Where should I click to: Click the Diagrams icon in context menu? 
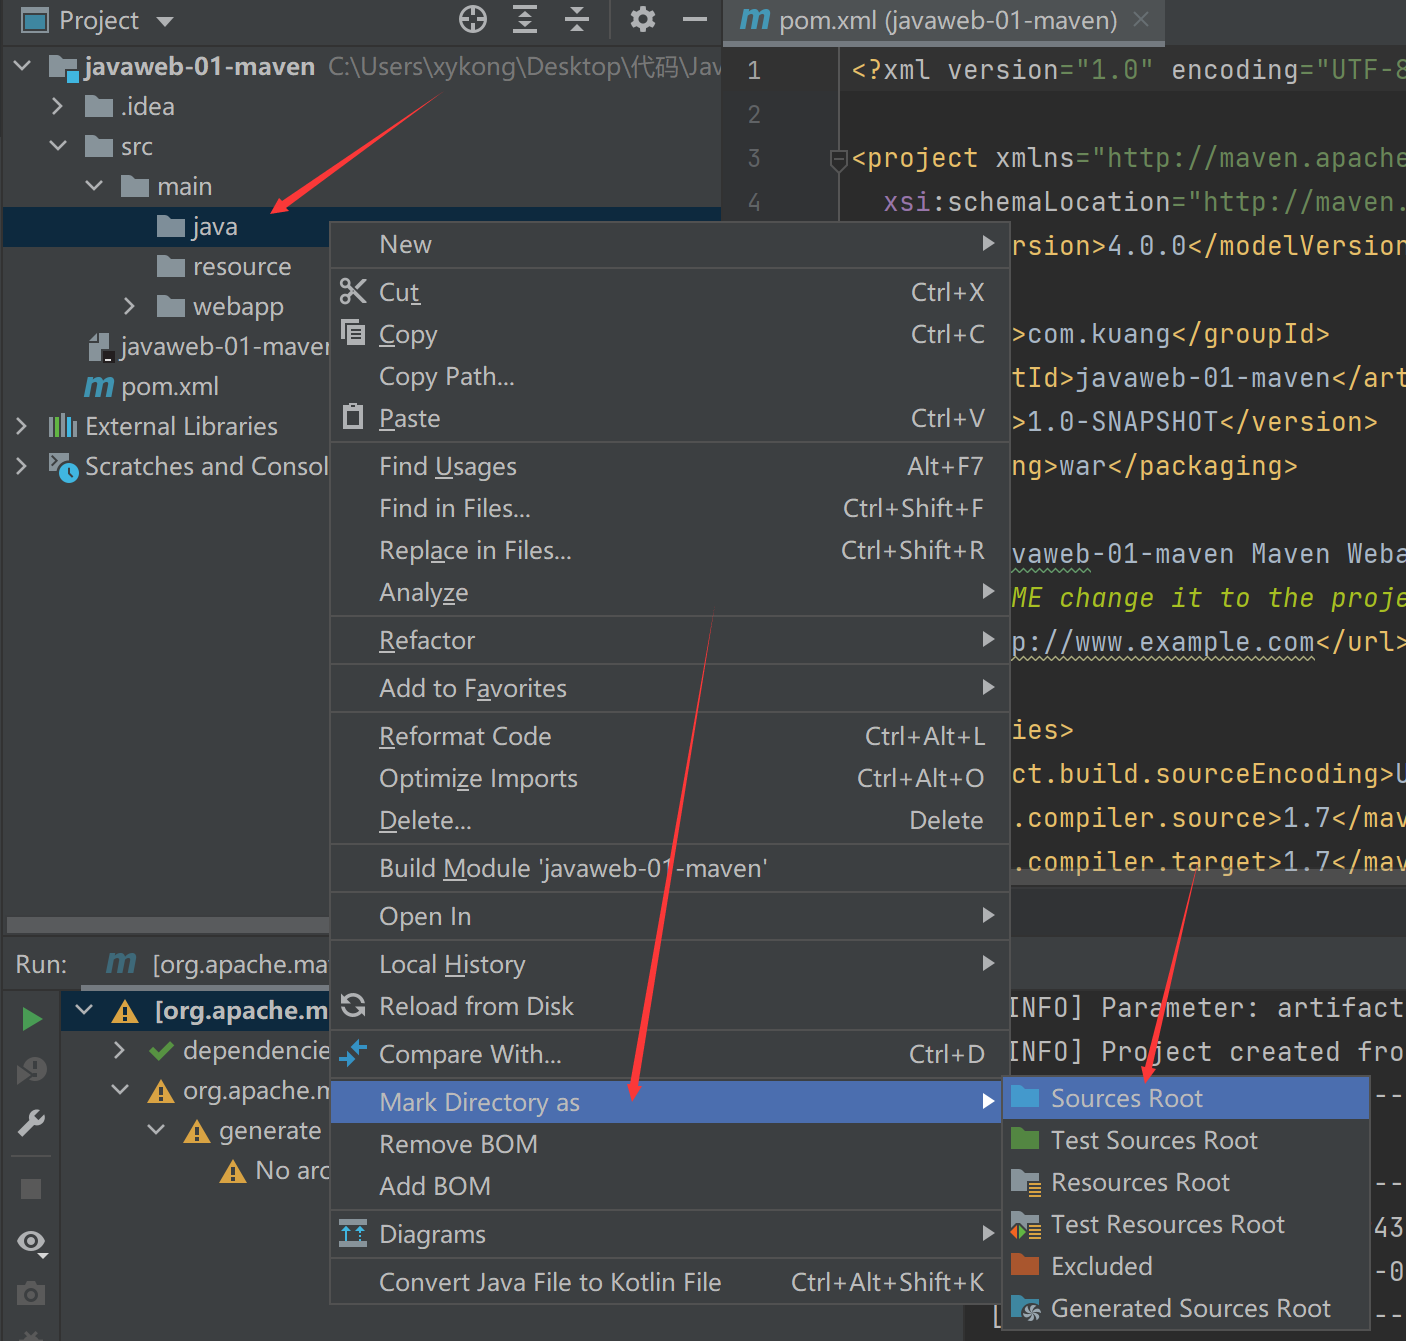coord(353,1234)
